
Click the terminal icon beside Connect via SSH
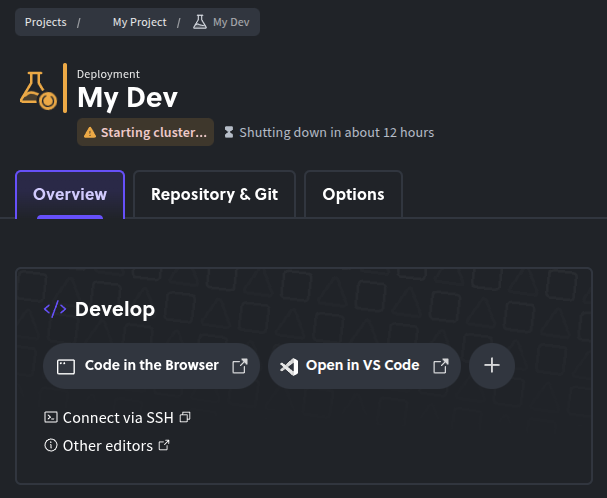pos(51,417)
